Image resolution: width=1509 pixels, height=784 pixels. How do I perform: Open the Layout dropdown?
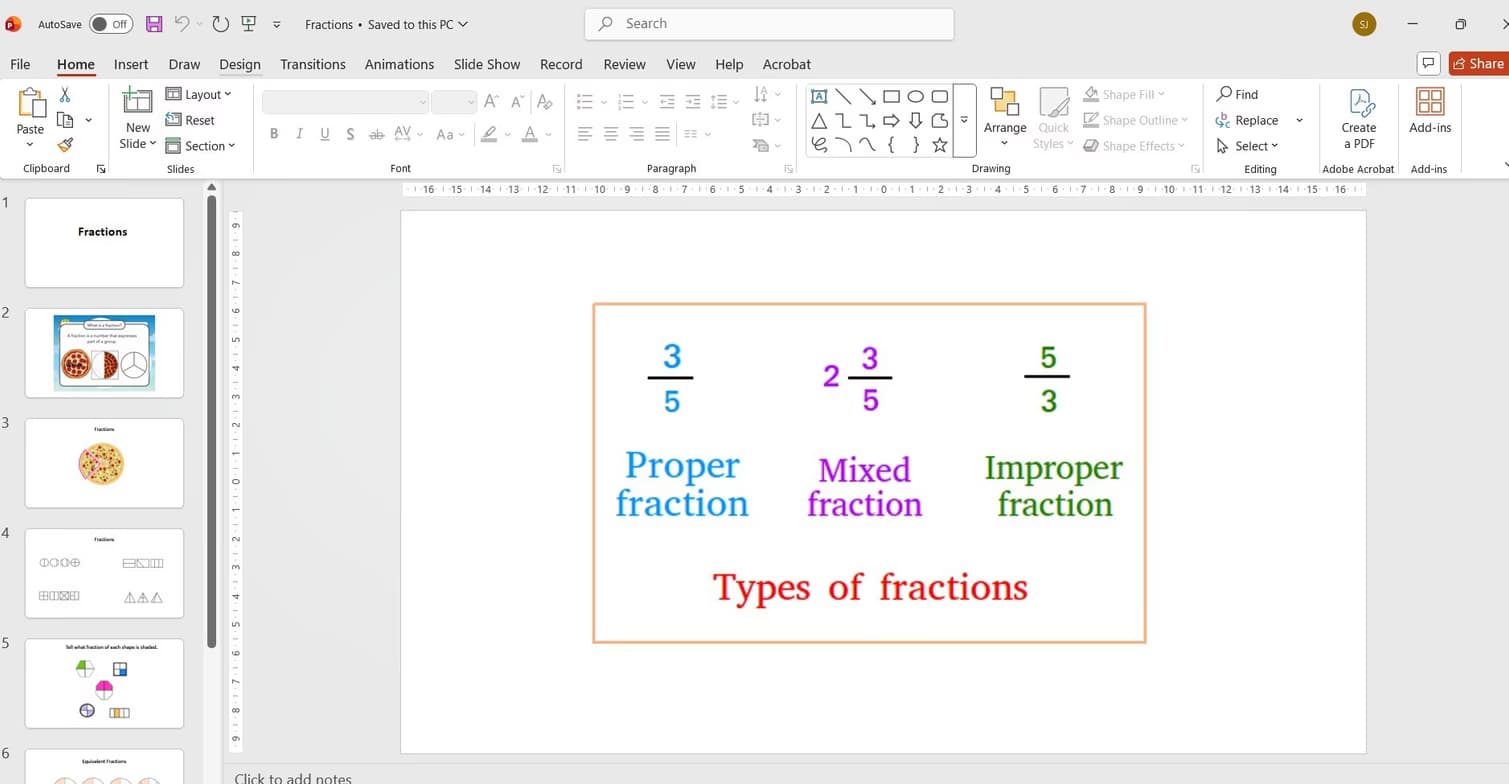click(202, 94)
